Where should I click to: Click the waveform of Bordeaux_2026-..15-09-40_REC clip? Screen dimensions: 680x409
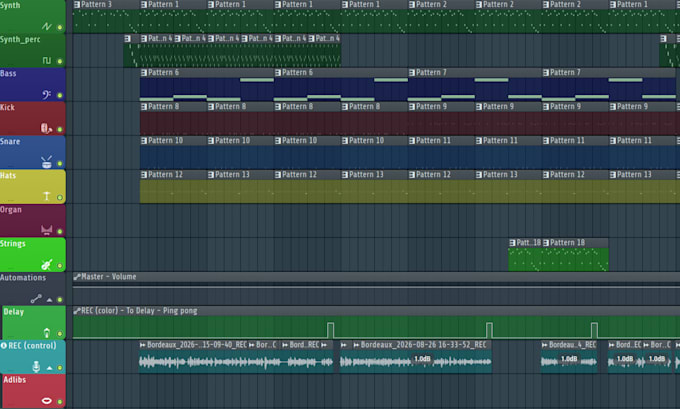pyautogui.click(x=195, y=362)
